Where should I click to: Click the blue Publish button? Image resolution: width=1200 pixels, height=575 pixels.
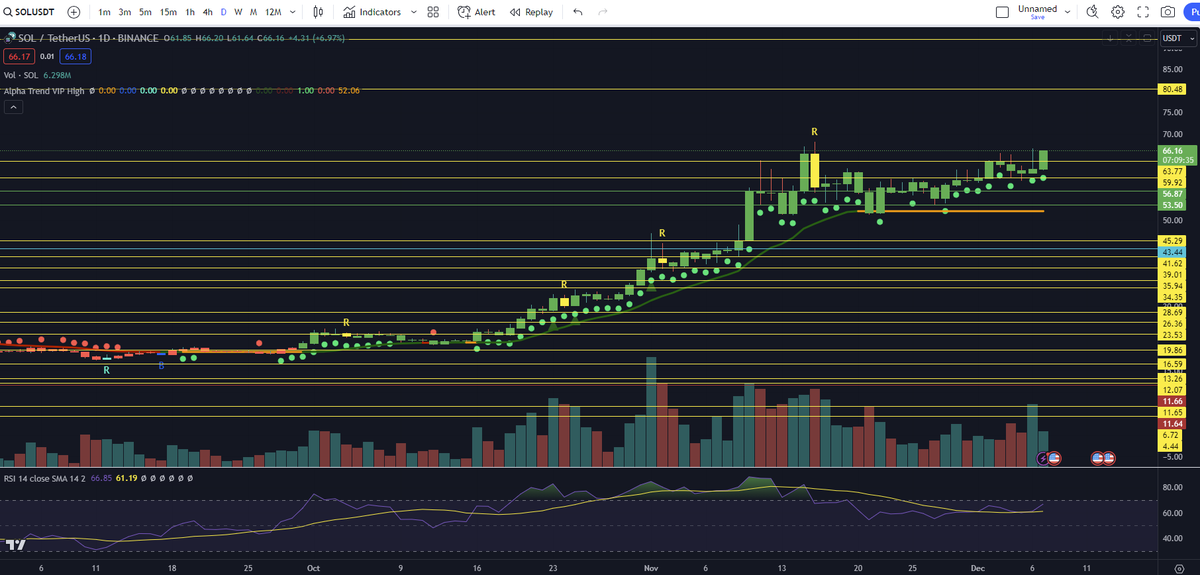(x=1190, y=12)
